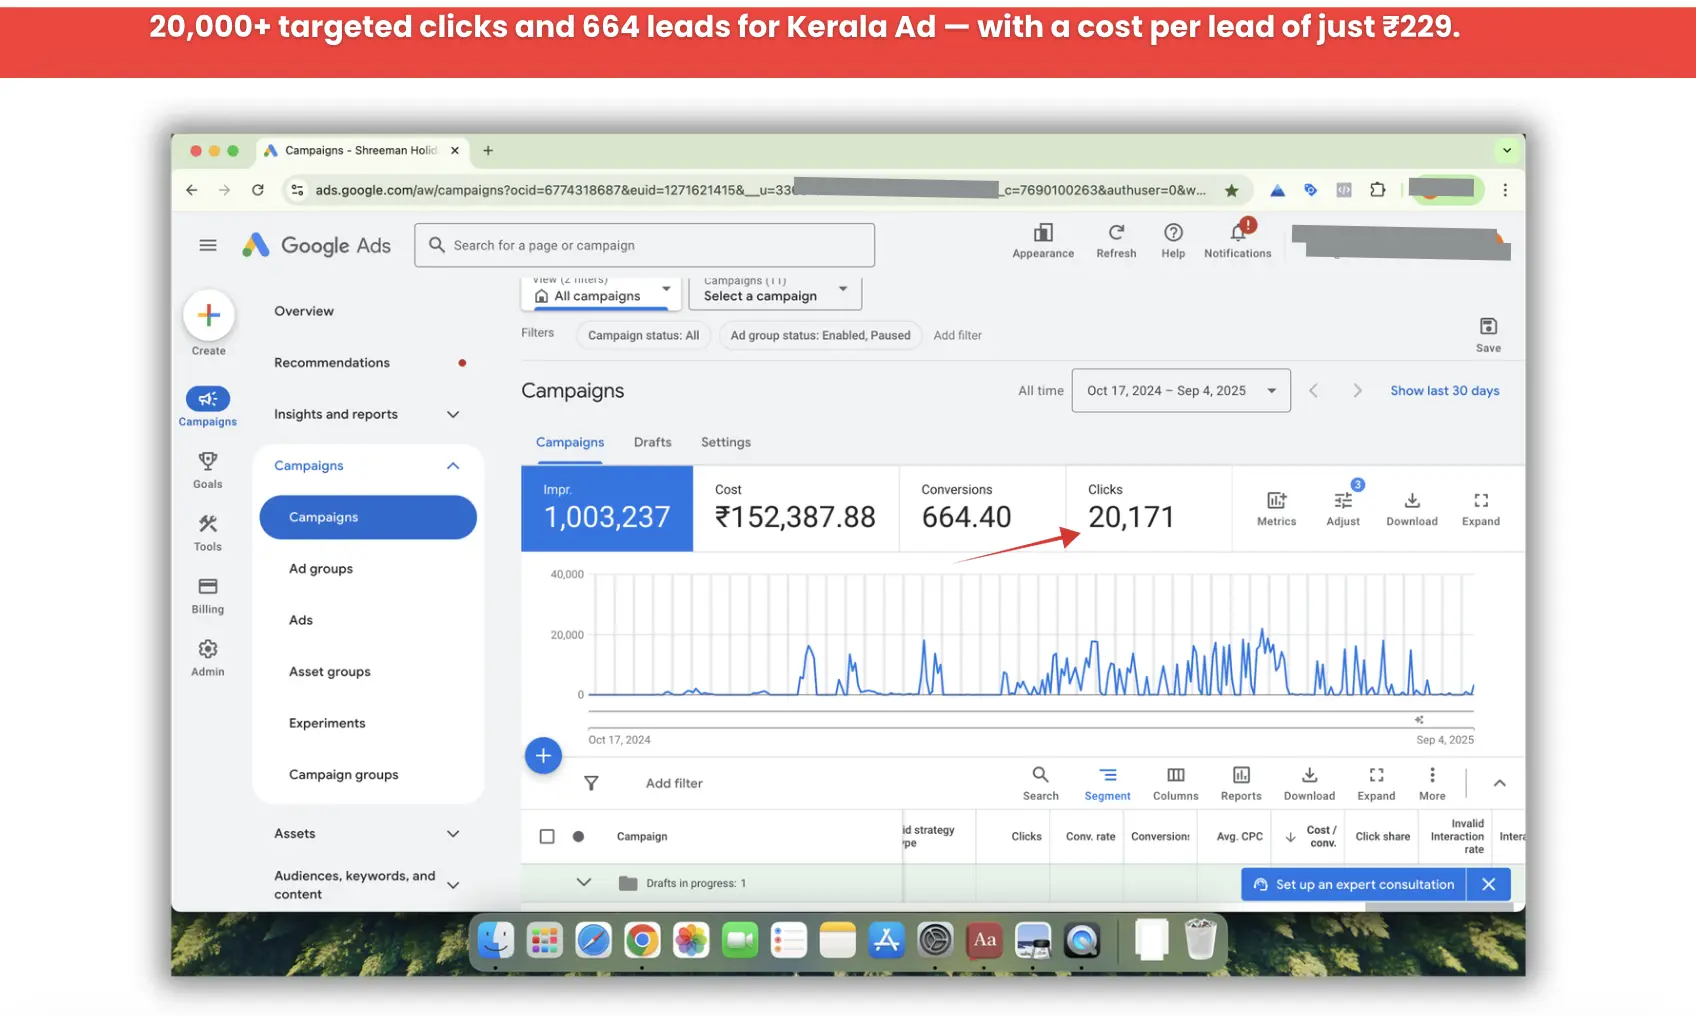Screen dimensions: 1696x1016
Task: Open the More options menu
Action: (x=1432, y=783)
